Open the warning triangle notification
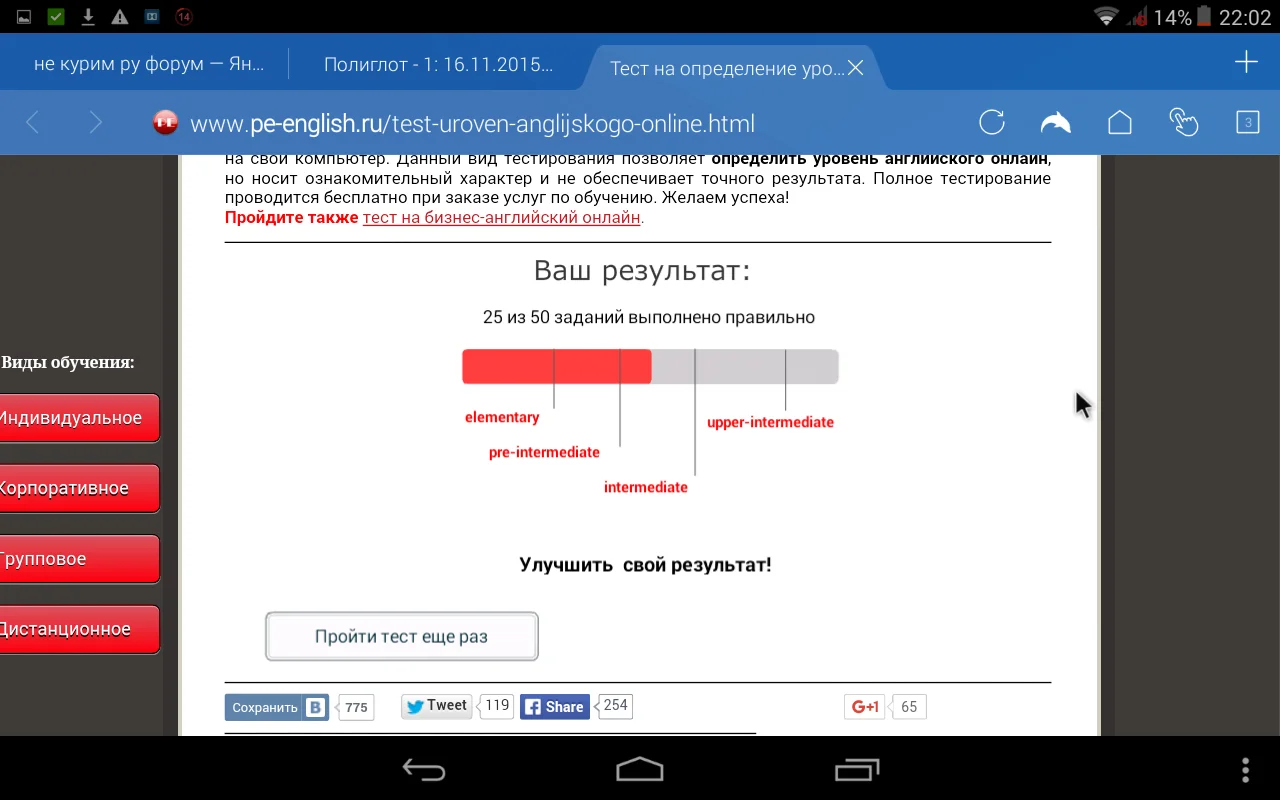The image size is (1280, 800). tap(120, 17)
